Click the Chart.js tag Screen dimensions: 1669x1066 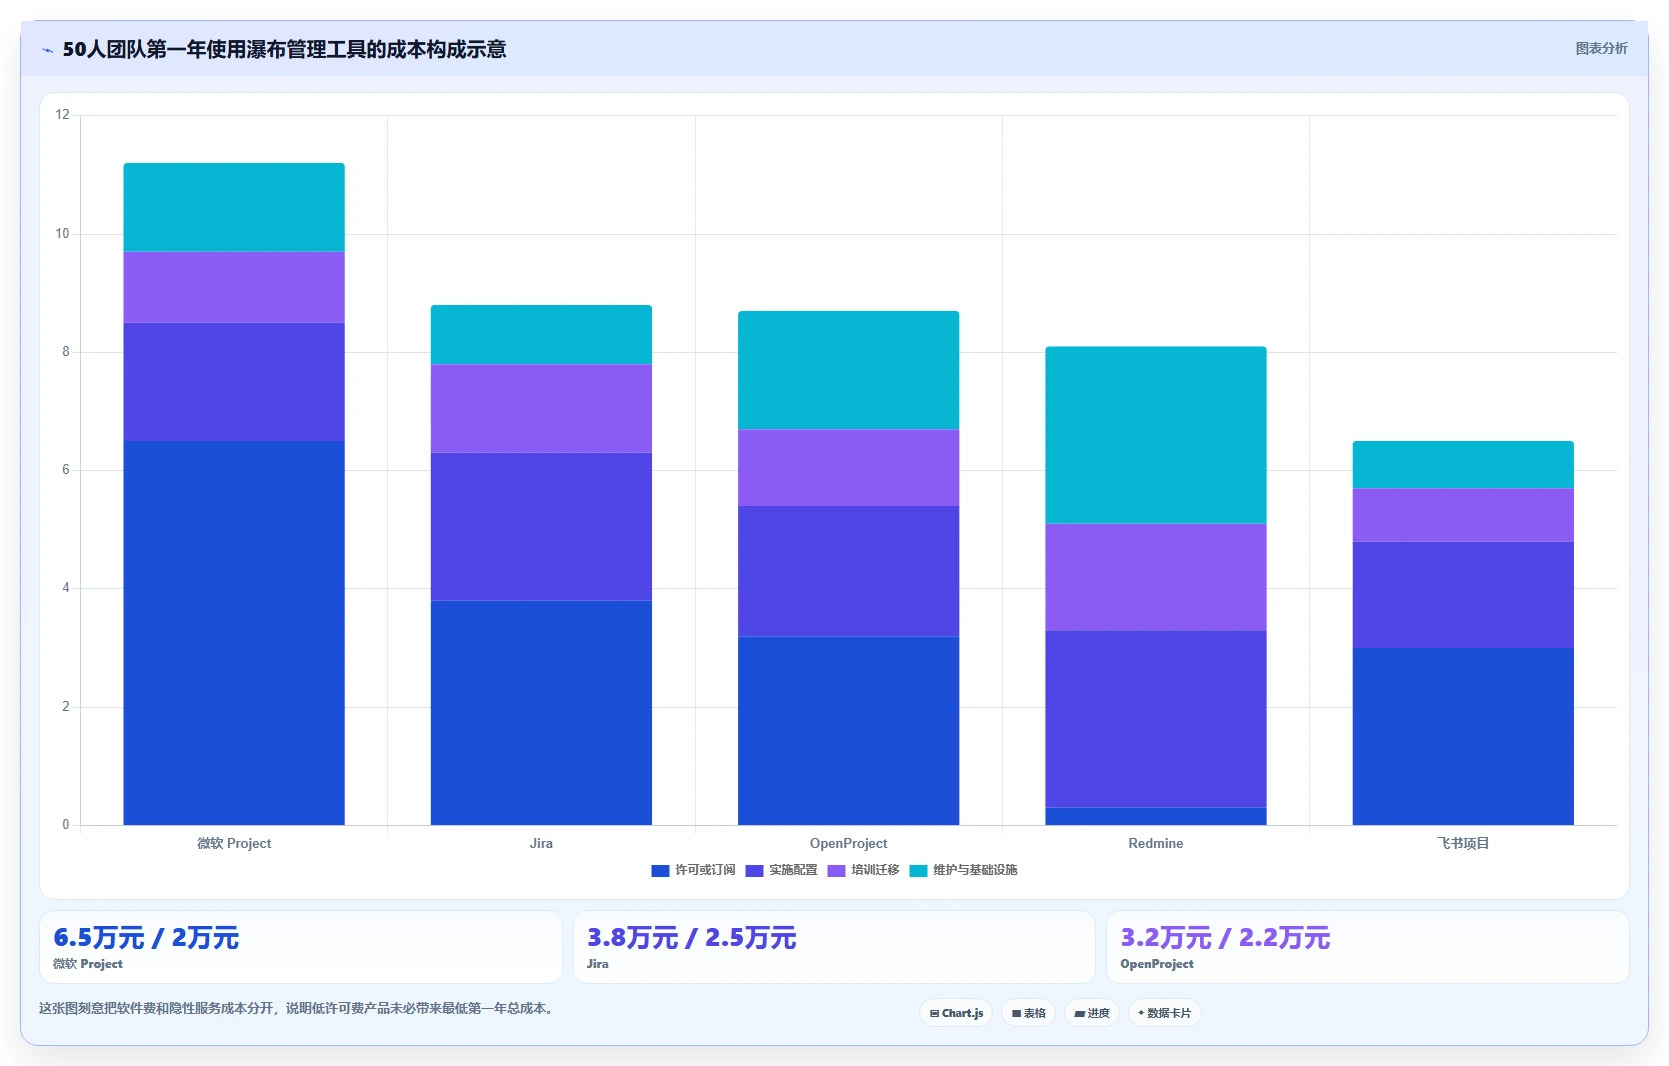tap(956, 1013)
